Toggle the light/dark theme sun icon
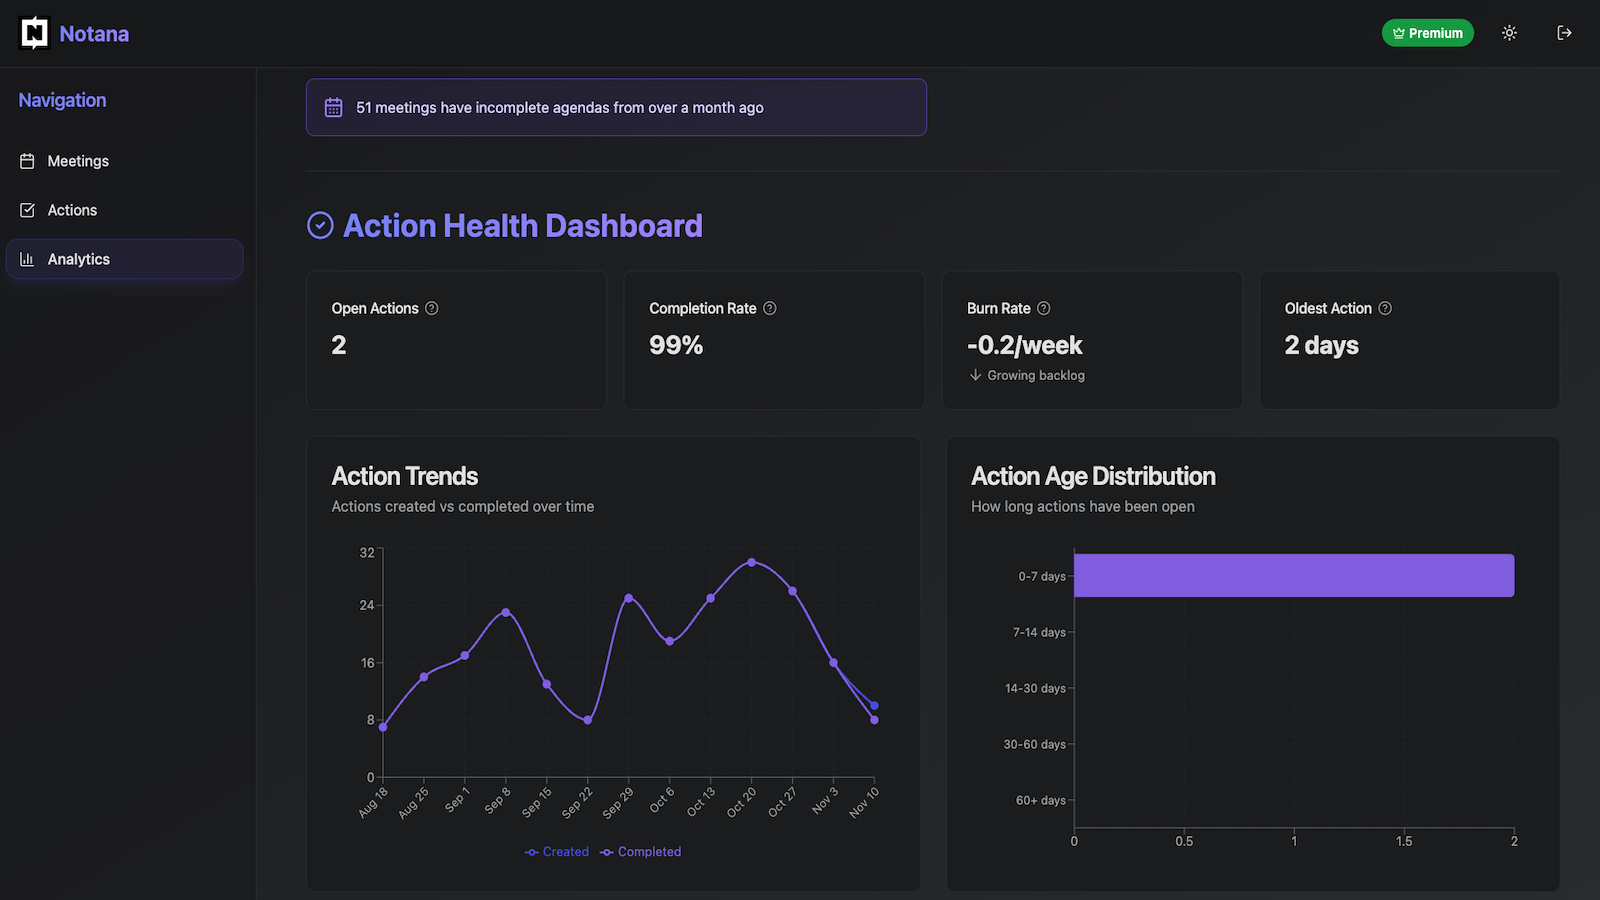This screenshot has height=900, width=1600. [1509, 33]
